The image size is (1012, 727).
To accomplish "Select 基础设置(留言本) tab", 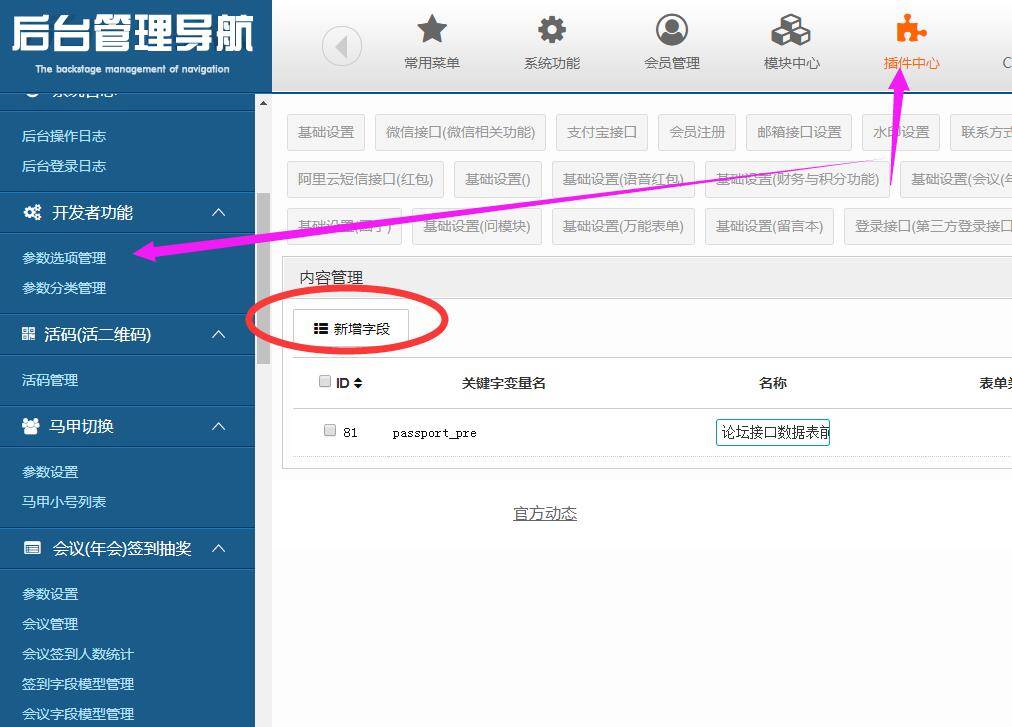I will pyautogui.click(x=769, y=226).
